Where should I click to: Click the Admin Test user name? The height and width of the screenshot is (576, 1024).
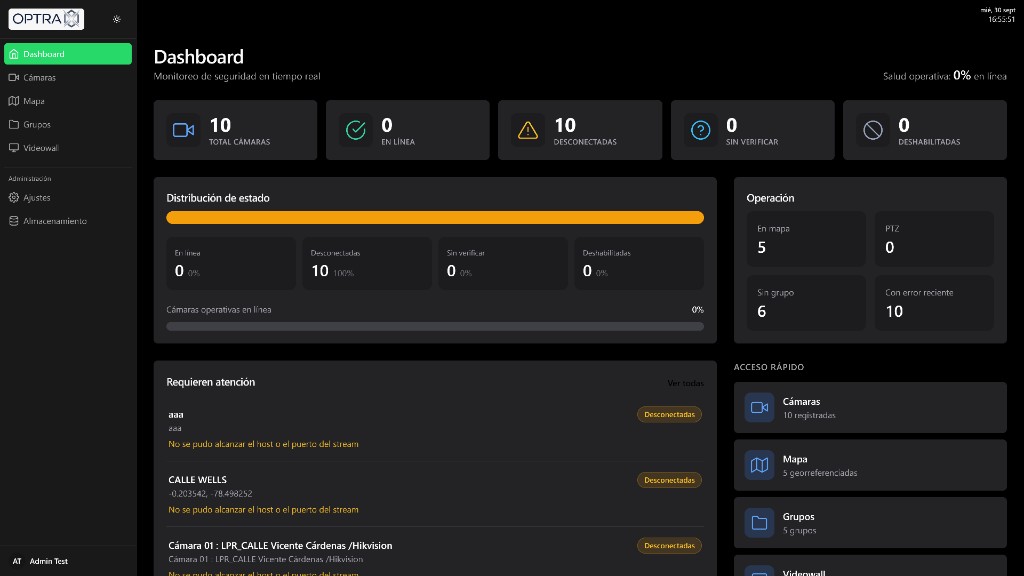48,561
